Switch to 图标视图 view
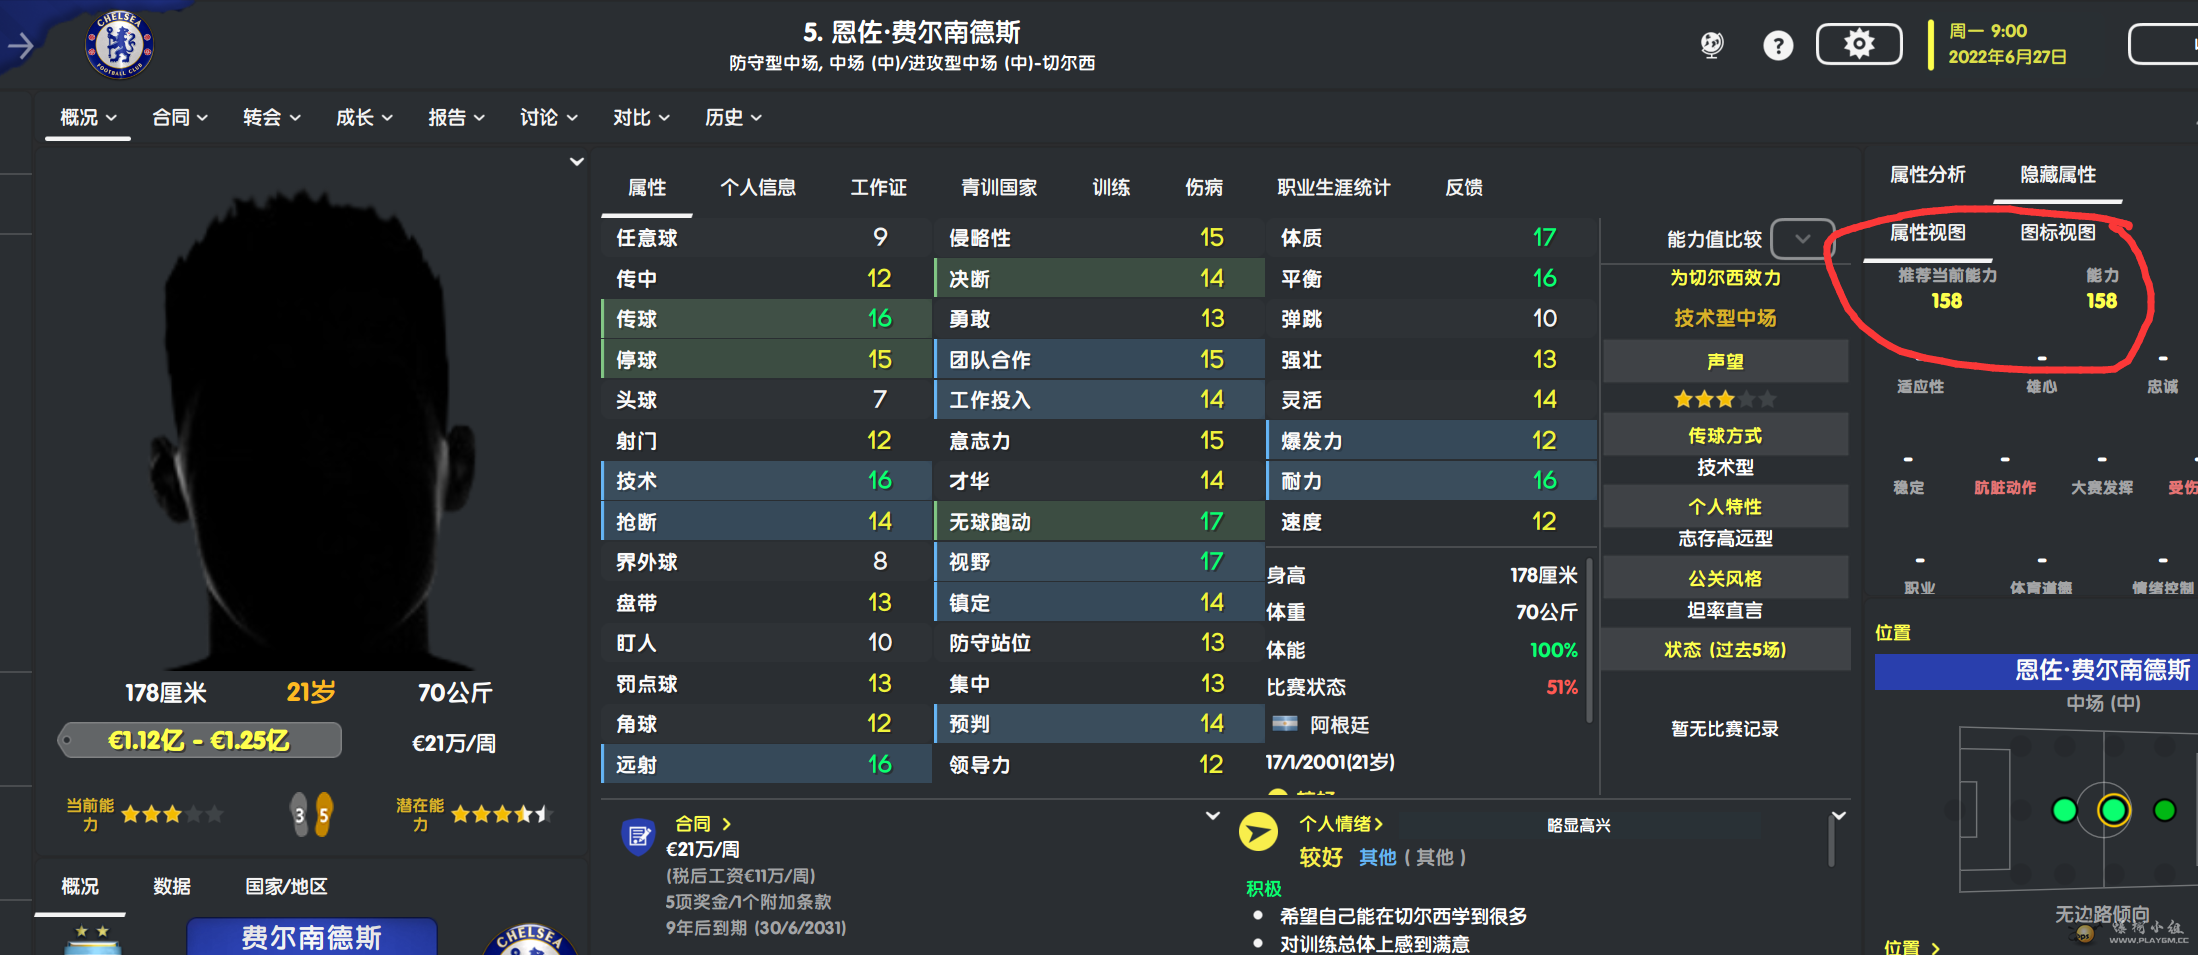Viewport: 2198px width, 955px height. point(2057,233)
